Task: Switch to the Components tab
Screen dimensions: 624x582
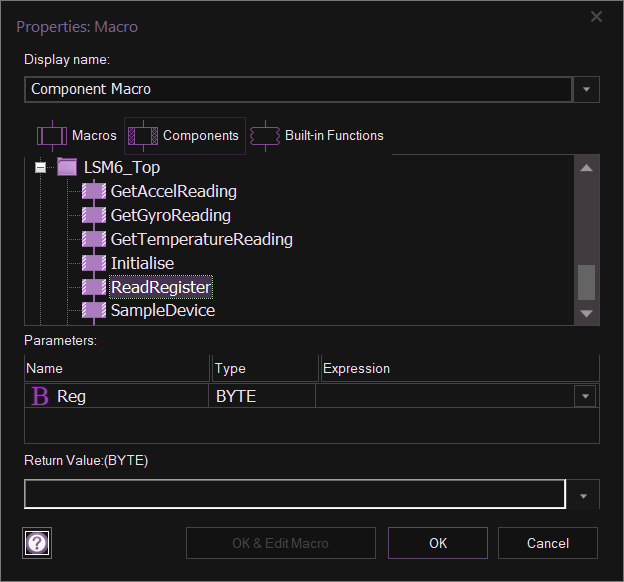Action: [x=185, y=136]
